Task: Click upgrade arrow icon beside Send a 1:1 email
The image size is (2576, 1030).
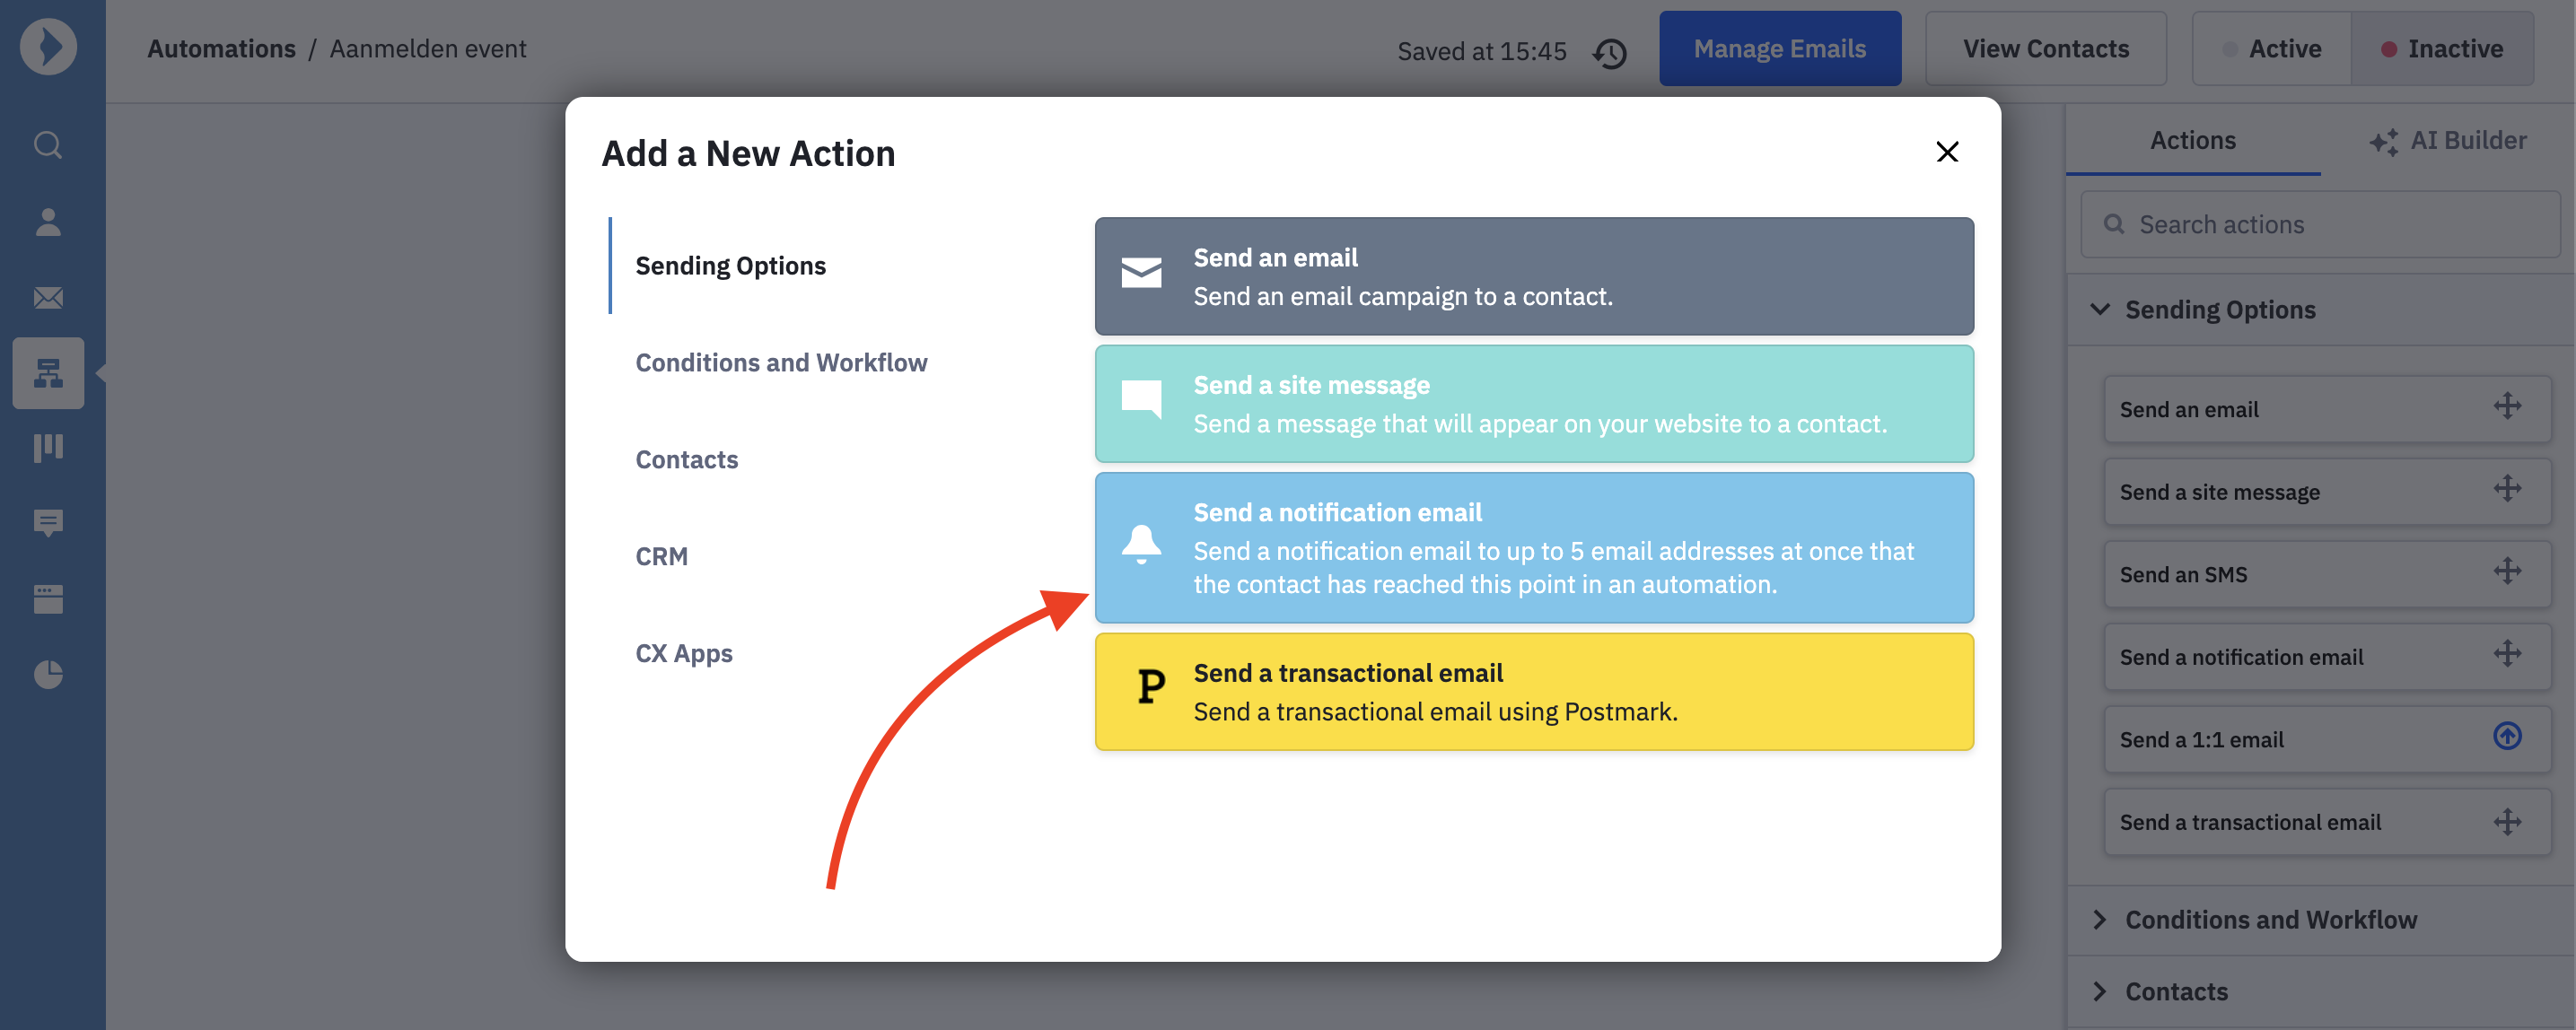Action: click(x=2507, y=736)
